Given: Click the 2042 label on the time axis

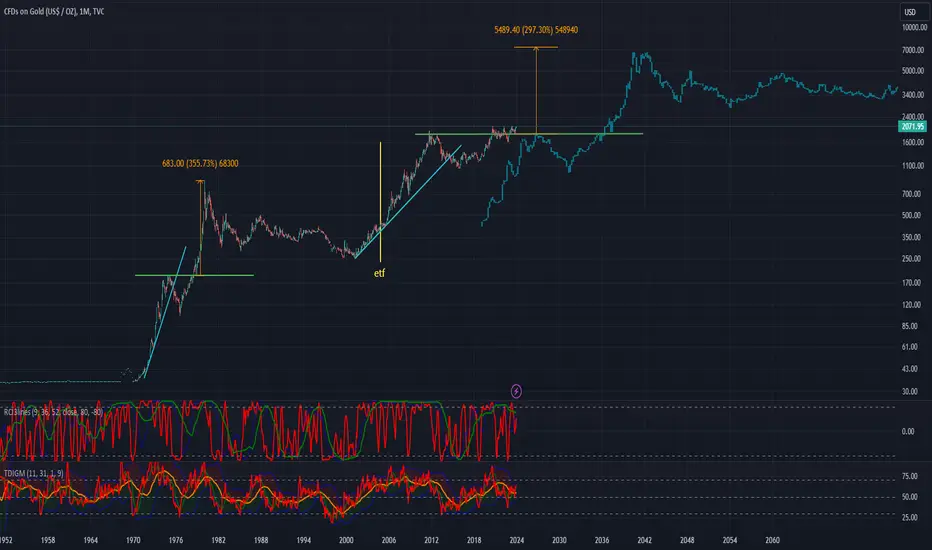Looking at the screenshot, I should [x=644, y=540].
